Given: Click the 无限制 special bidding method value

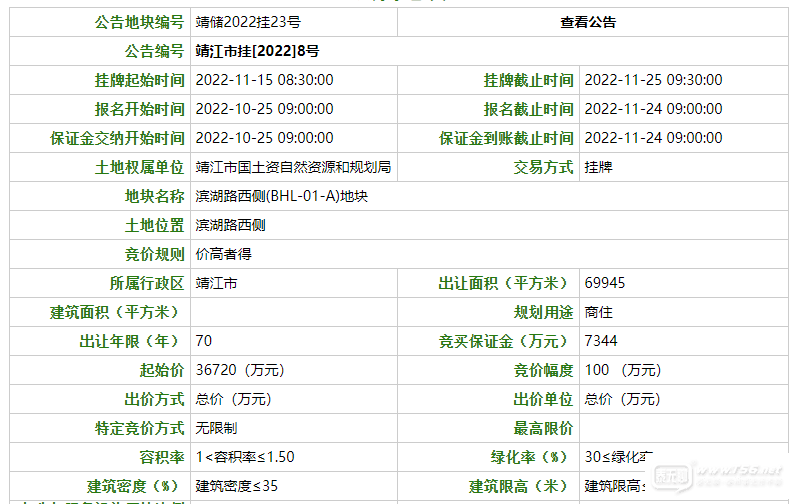Looking at the screenshot, I should 216,428.
